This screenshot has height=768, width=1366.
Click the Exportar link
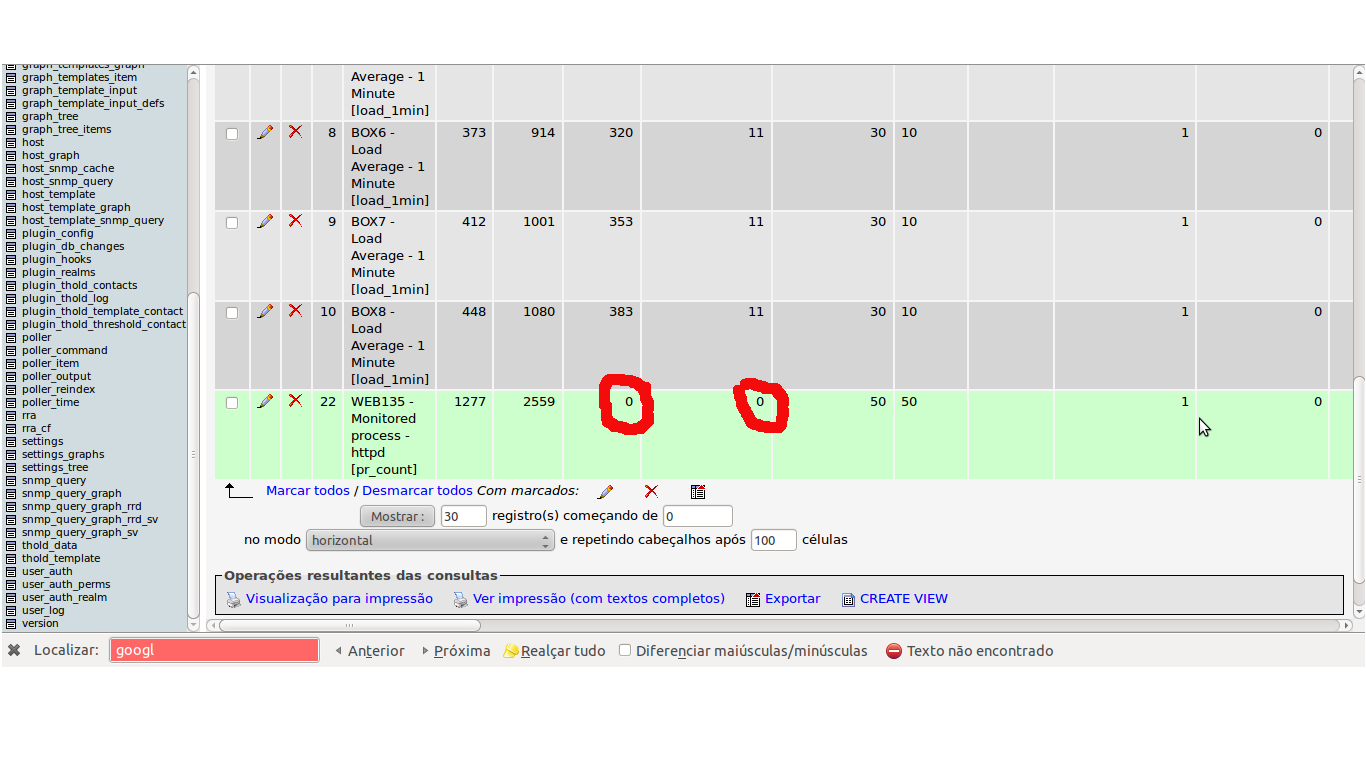click(792, 599)
